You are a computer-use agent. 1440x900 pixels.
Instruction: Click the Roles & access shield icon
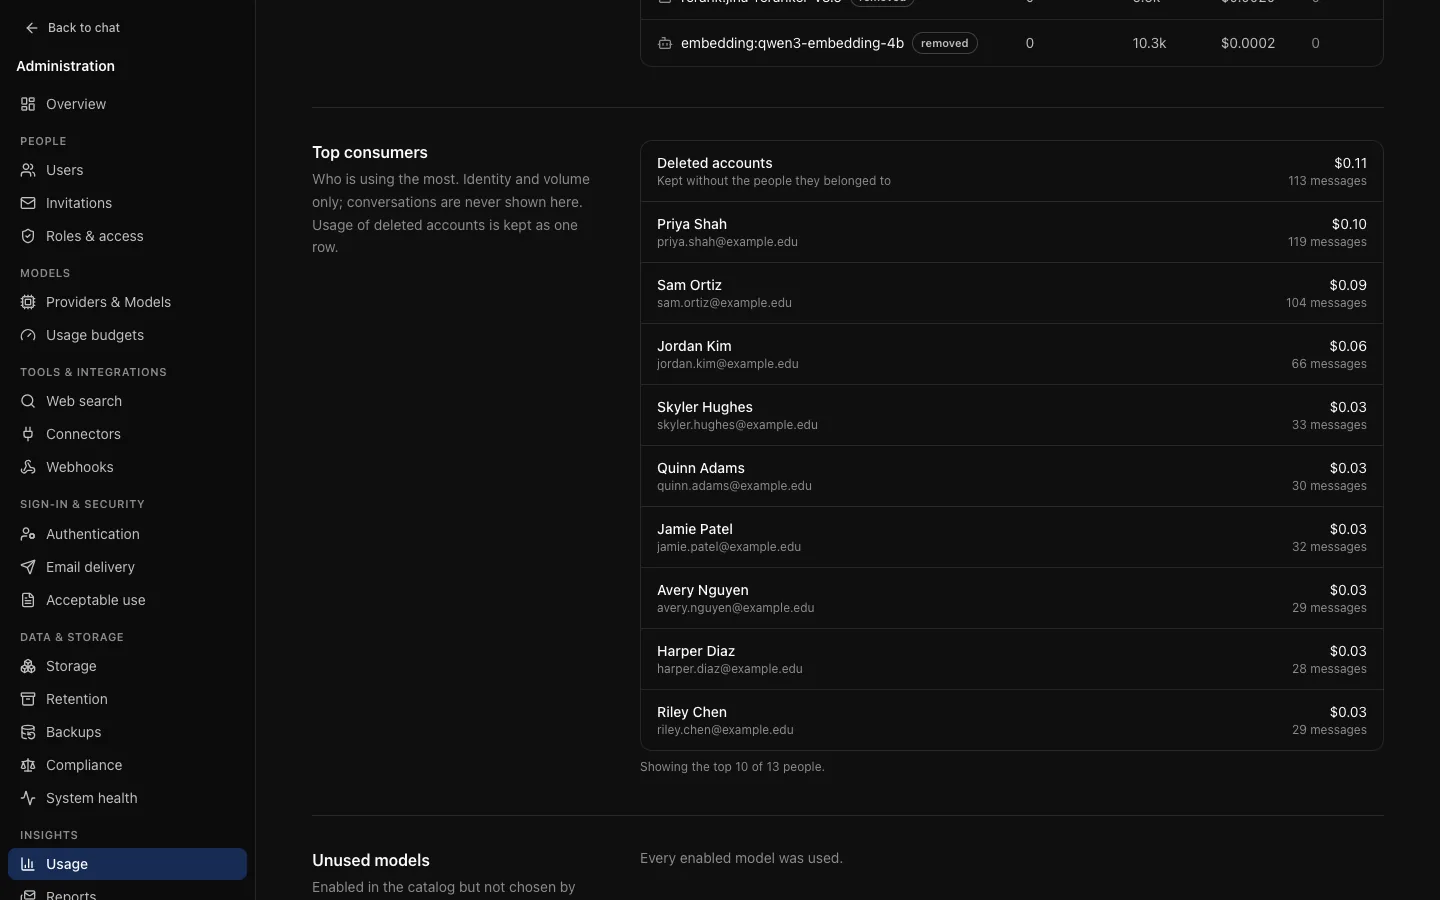point(28,236)
